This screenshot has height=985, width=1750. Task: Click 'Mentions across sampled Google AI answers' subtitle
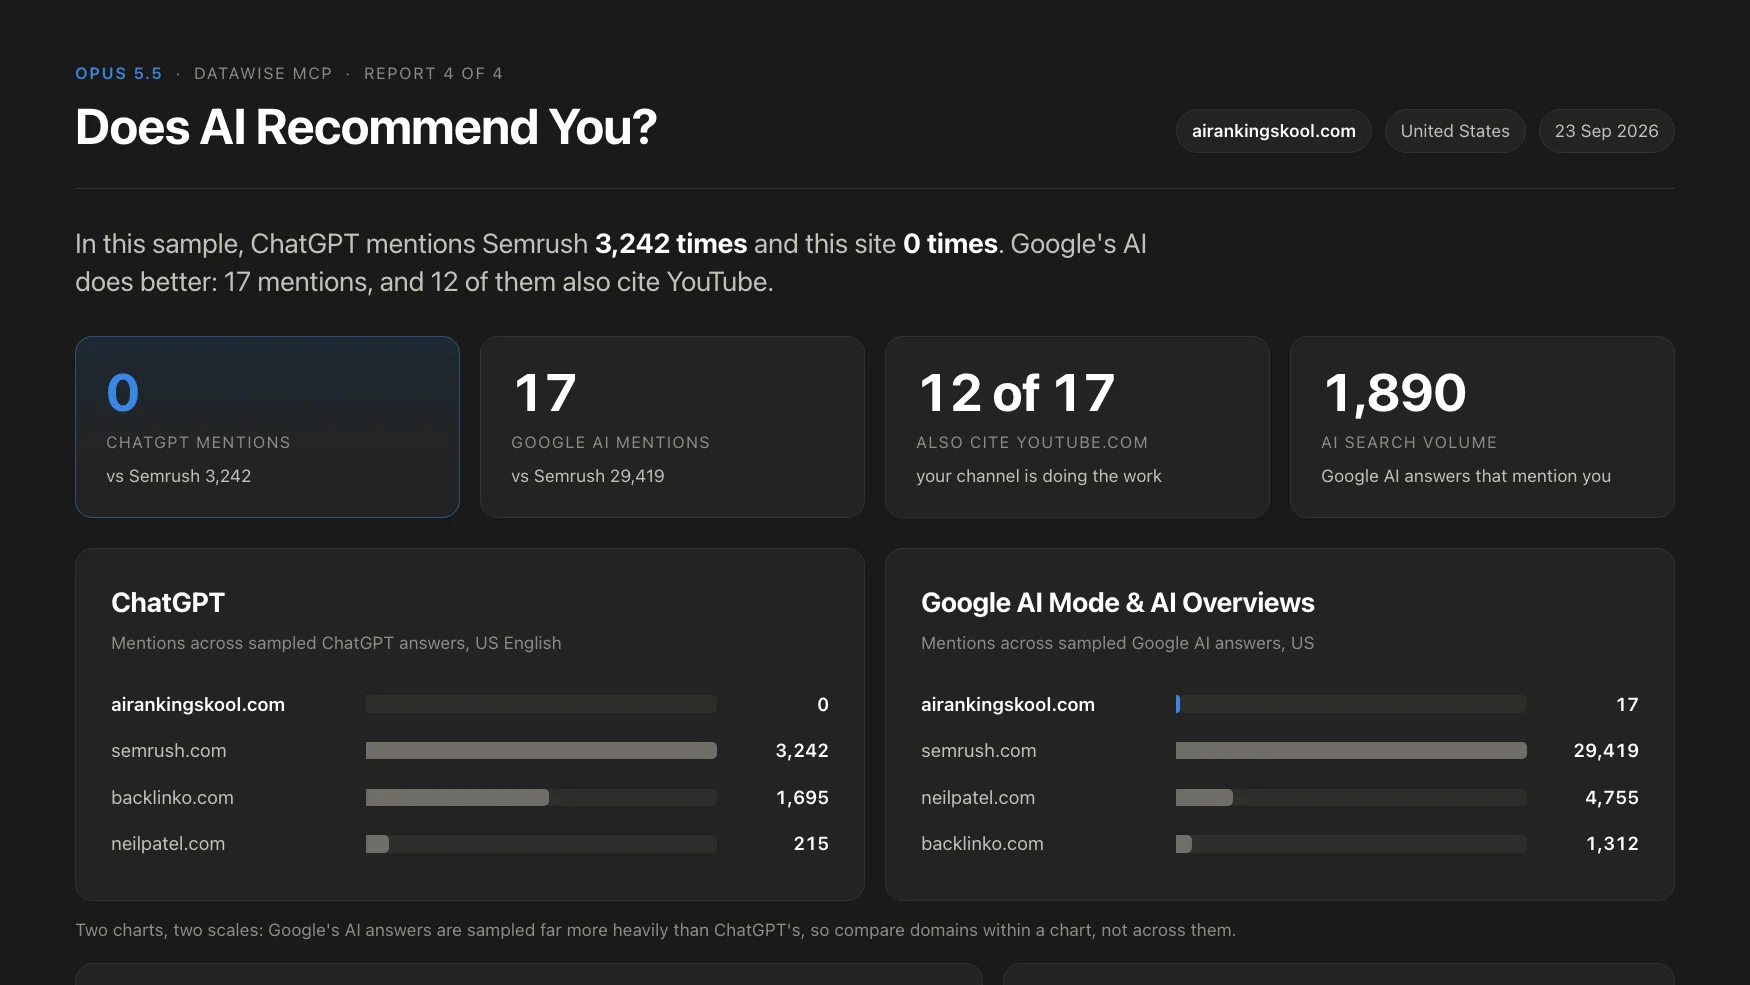tap(1117, 643)
